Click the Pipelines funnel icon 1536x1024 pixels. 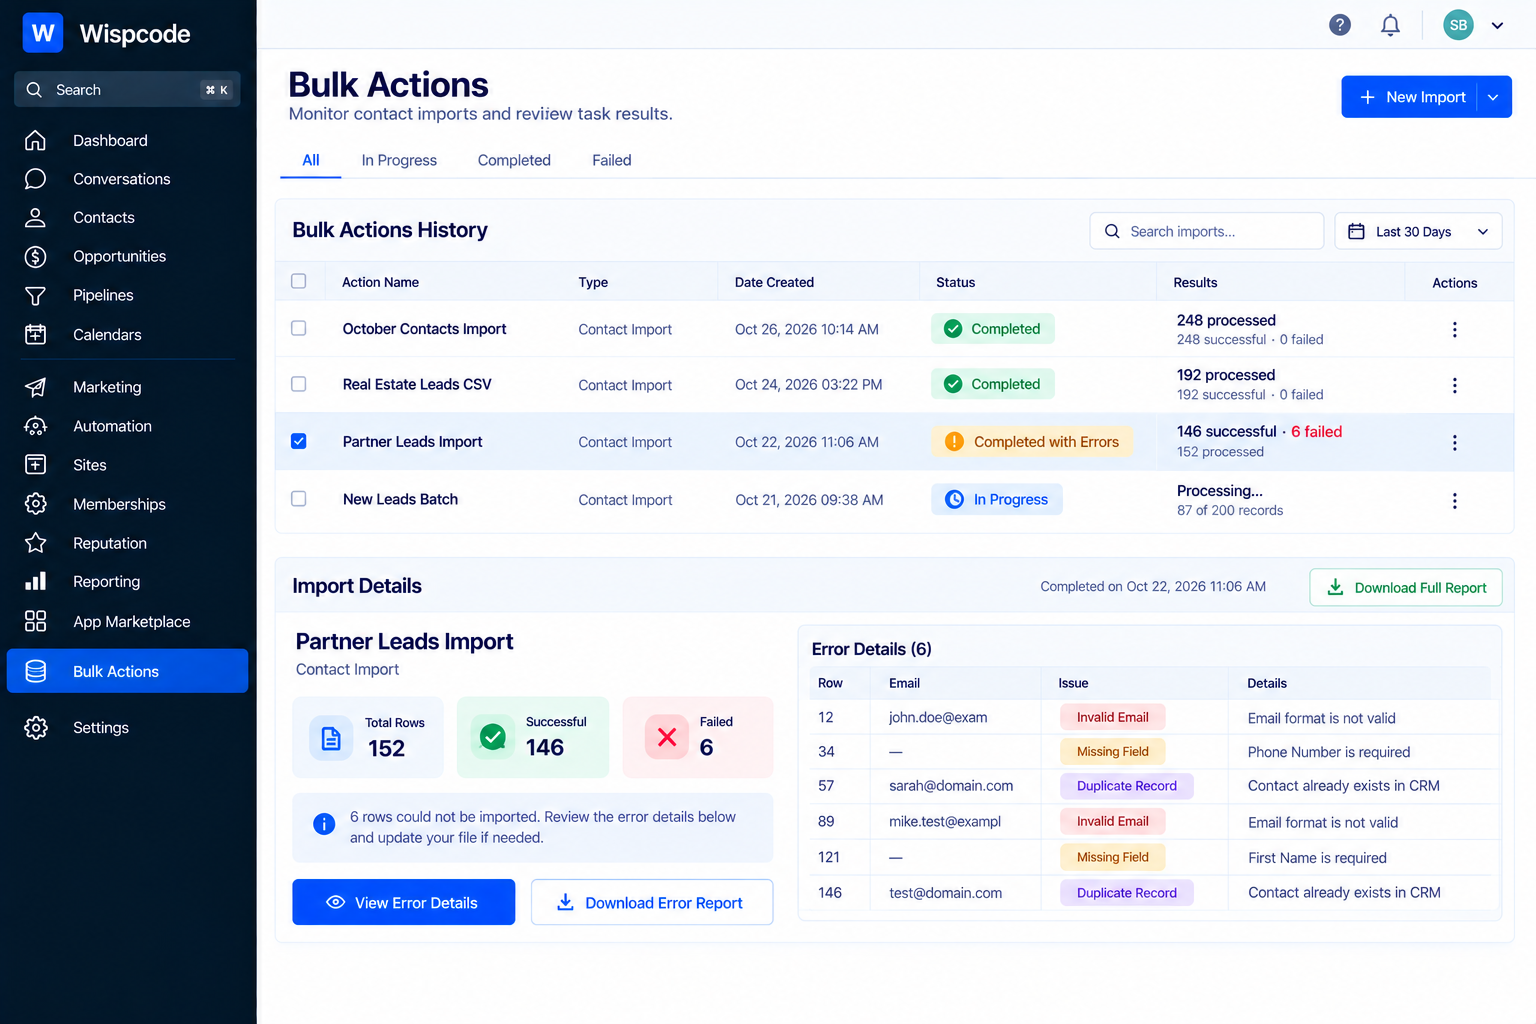(35, 295)
